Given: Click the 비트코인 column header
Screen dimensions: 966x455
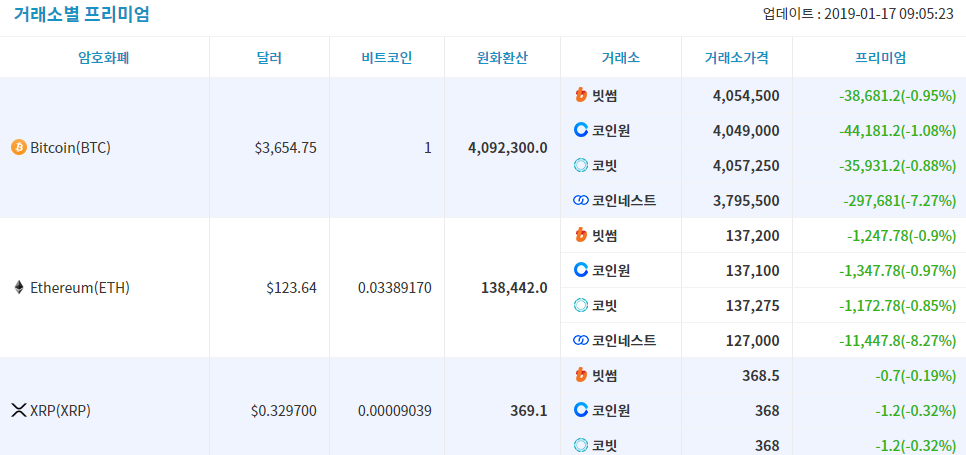Looking at the screenshot, I should (x=387, y=58).
